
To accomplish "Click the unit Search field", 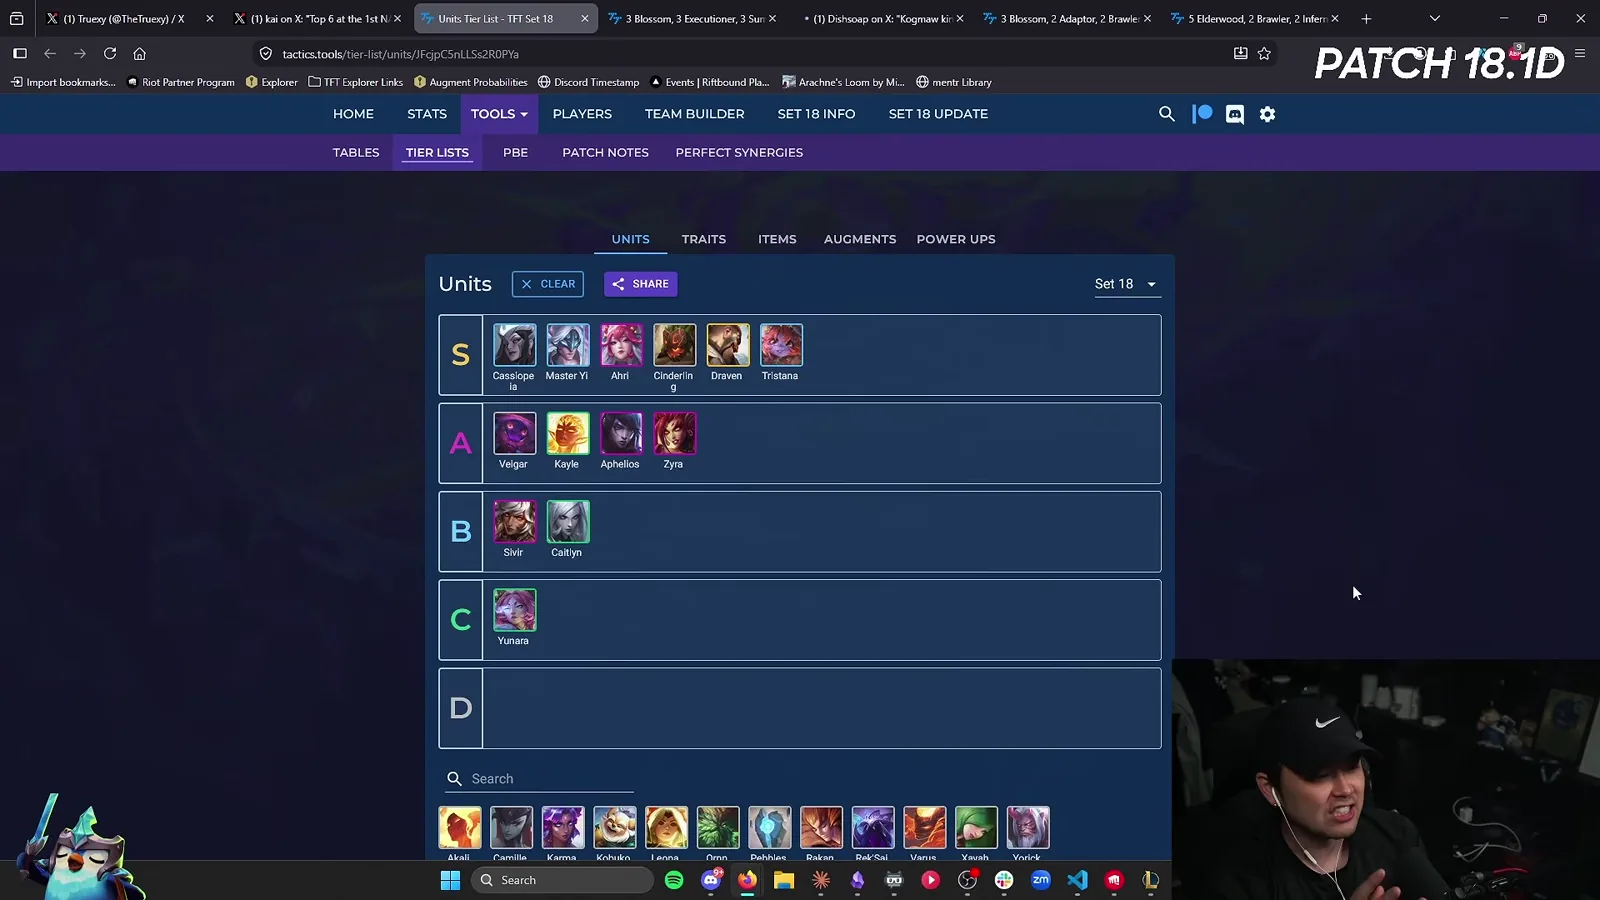I will click(540, 779).
